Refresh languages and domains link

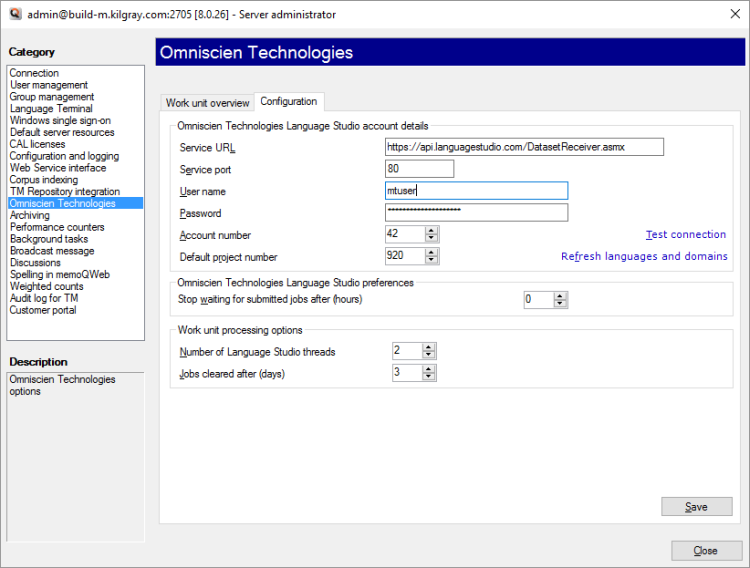pyautogui.click(x=644, y=257)
